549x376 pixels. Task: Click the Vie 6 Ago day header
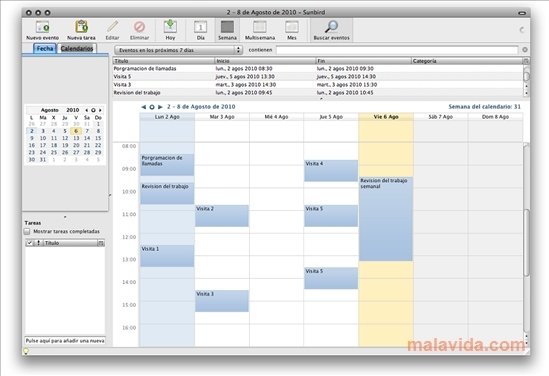pyautogui.click(x=386, y=117)
